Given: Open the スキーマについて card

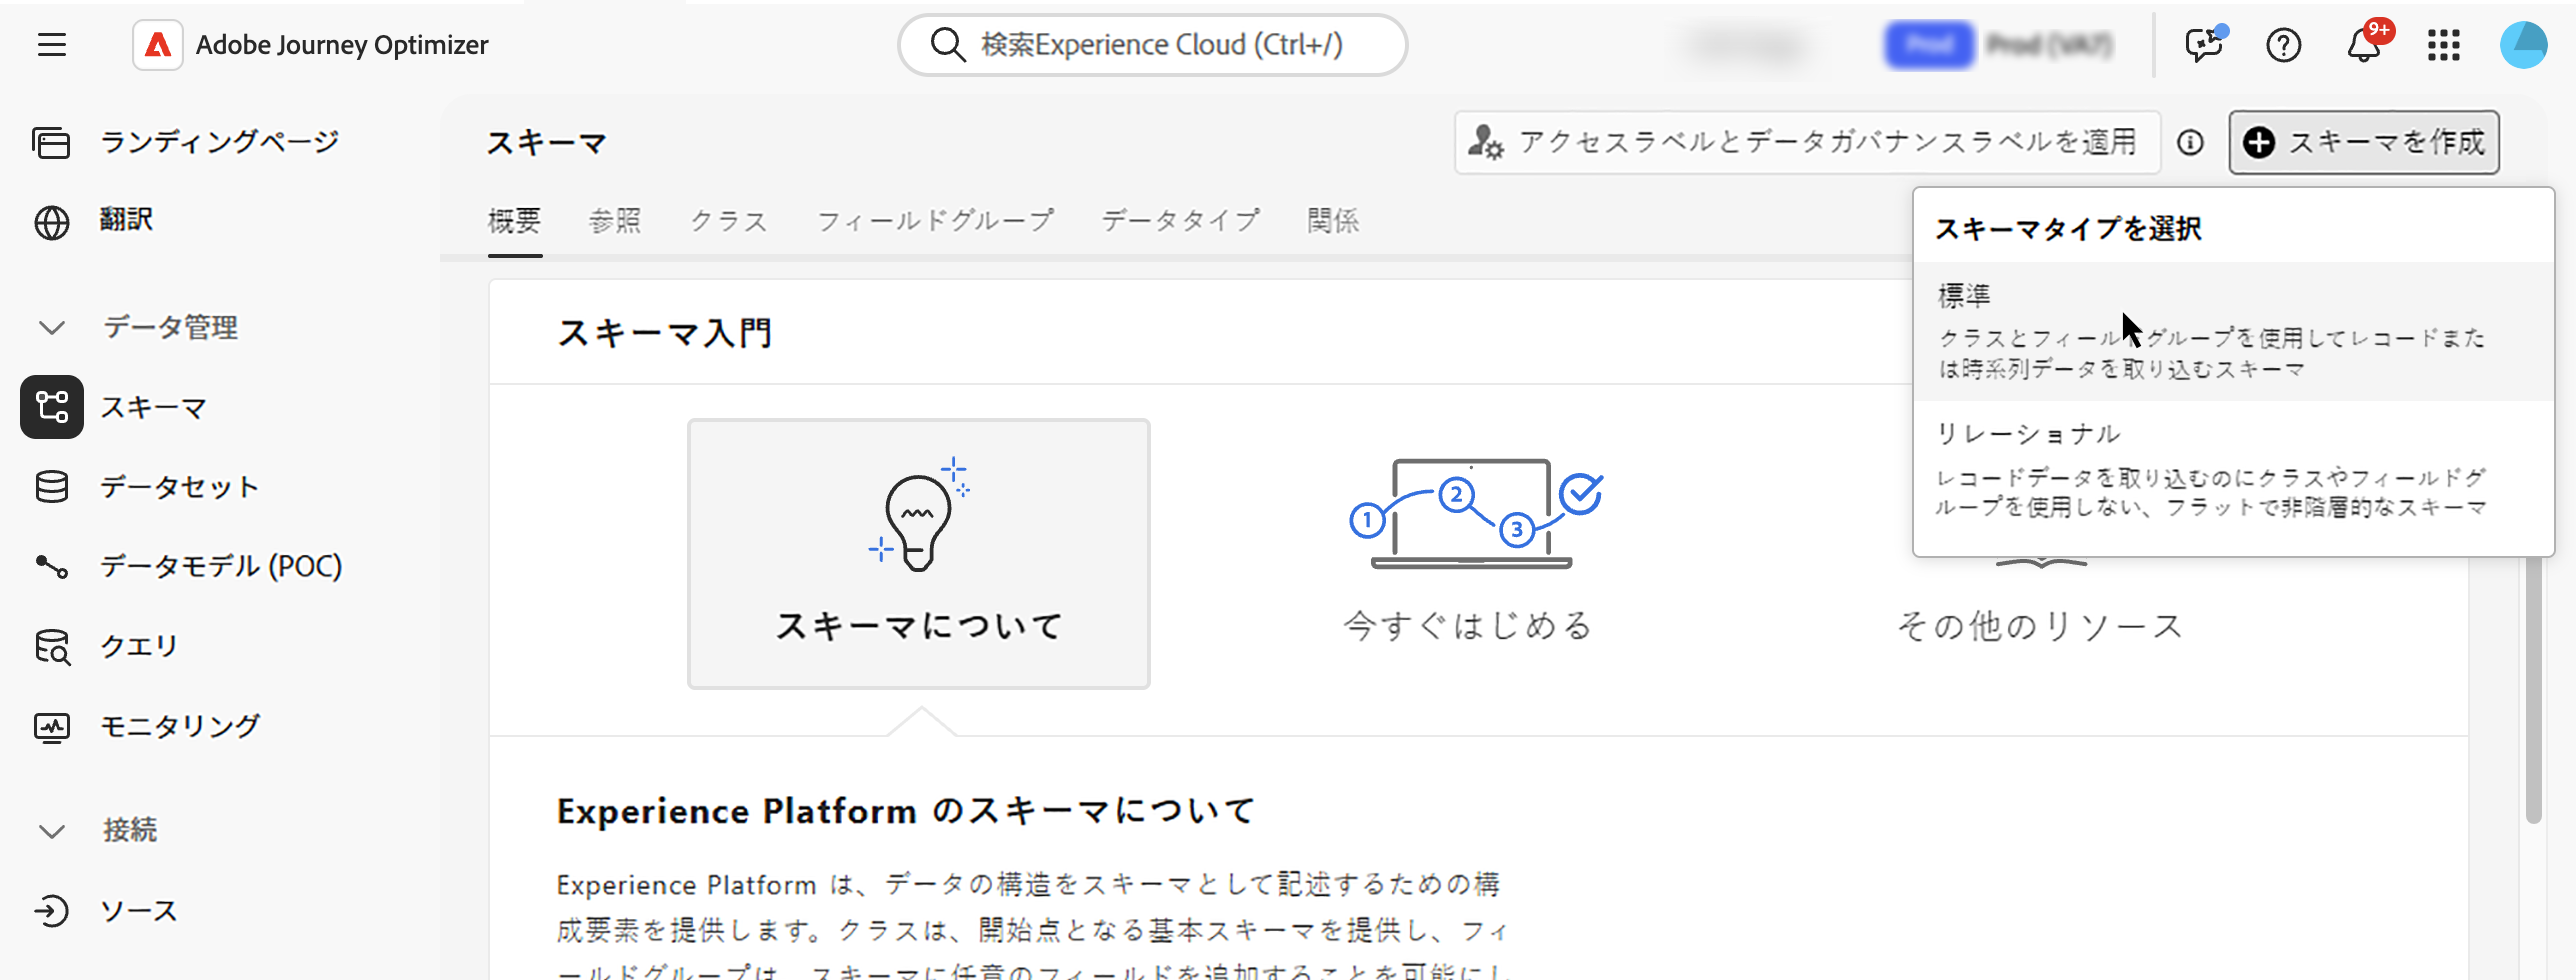Looking at the screenshot, I should [919, 554].
